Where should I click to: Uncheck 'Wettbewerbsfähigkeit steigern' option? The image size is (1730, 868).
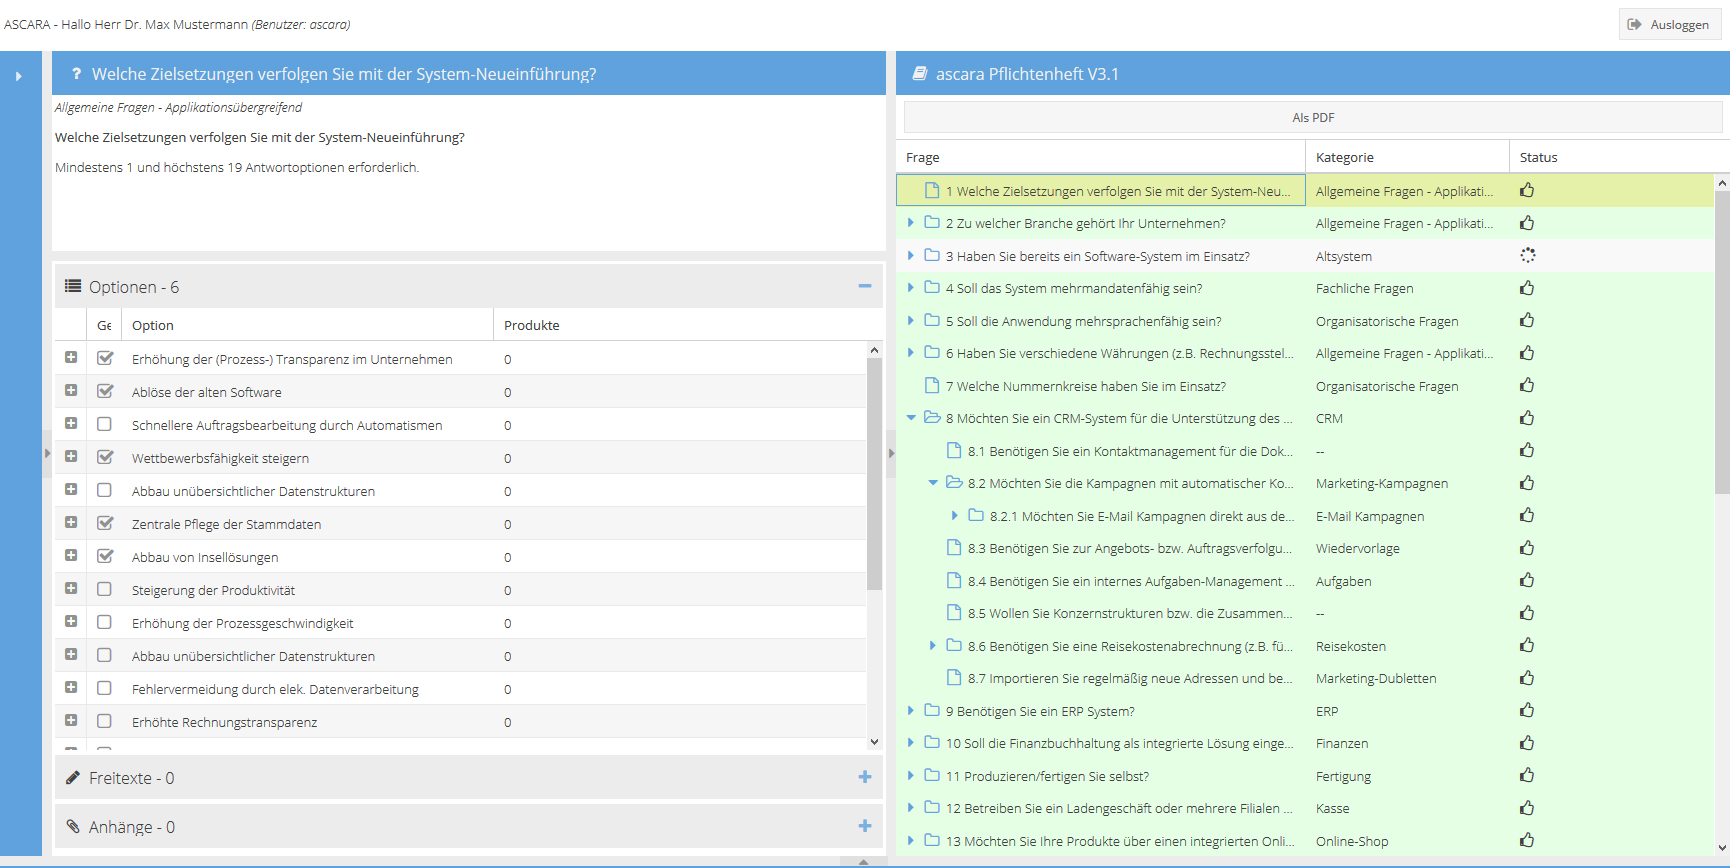(105, 457)
